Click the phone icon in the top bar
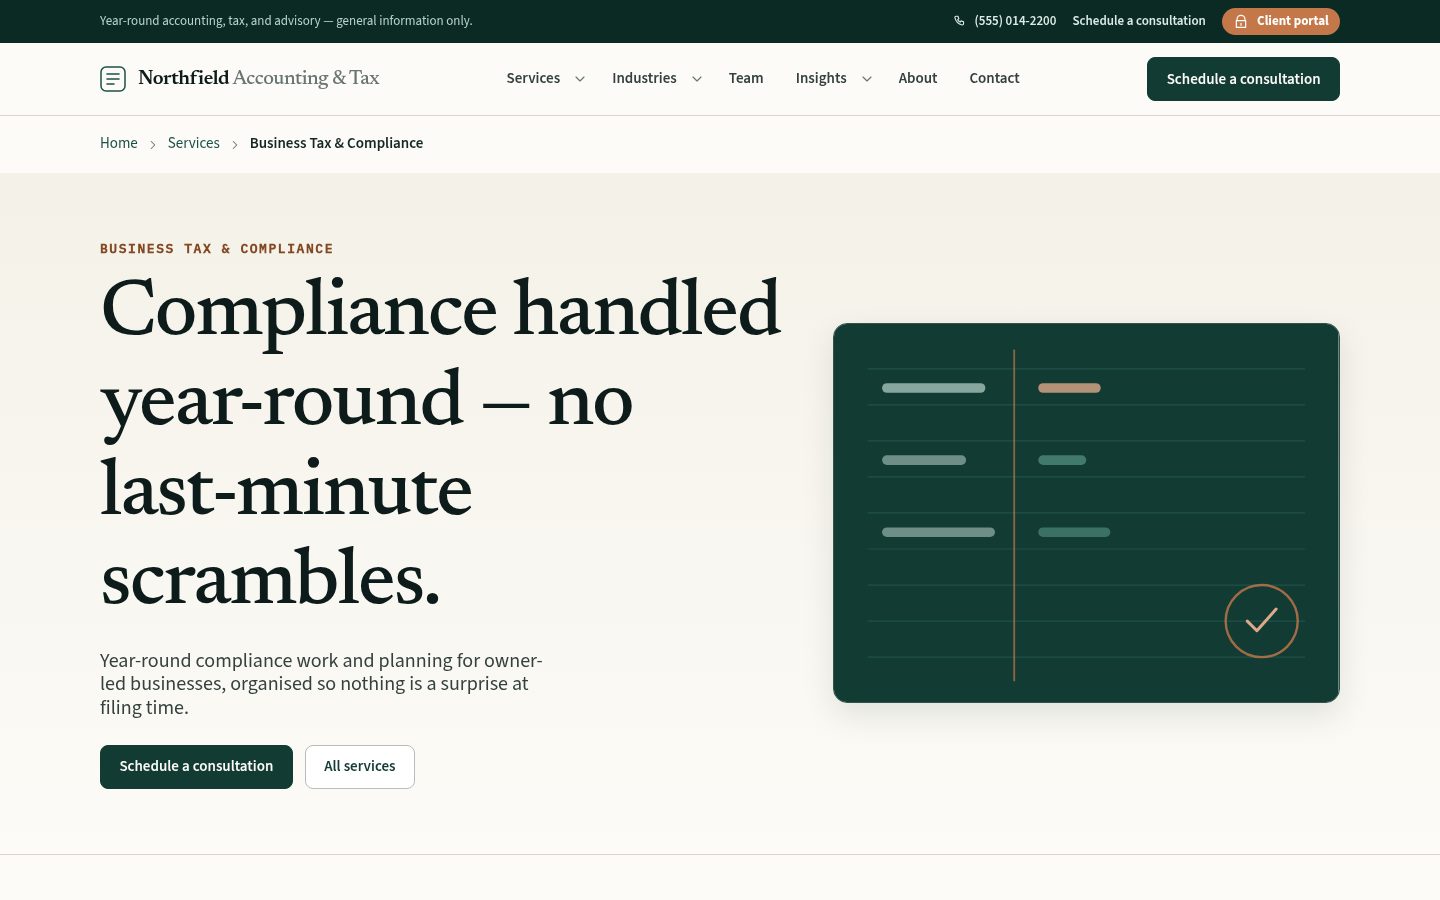This screenshot has height=900, width=1440. tap(959, 21)
